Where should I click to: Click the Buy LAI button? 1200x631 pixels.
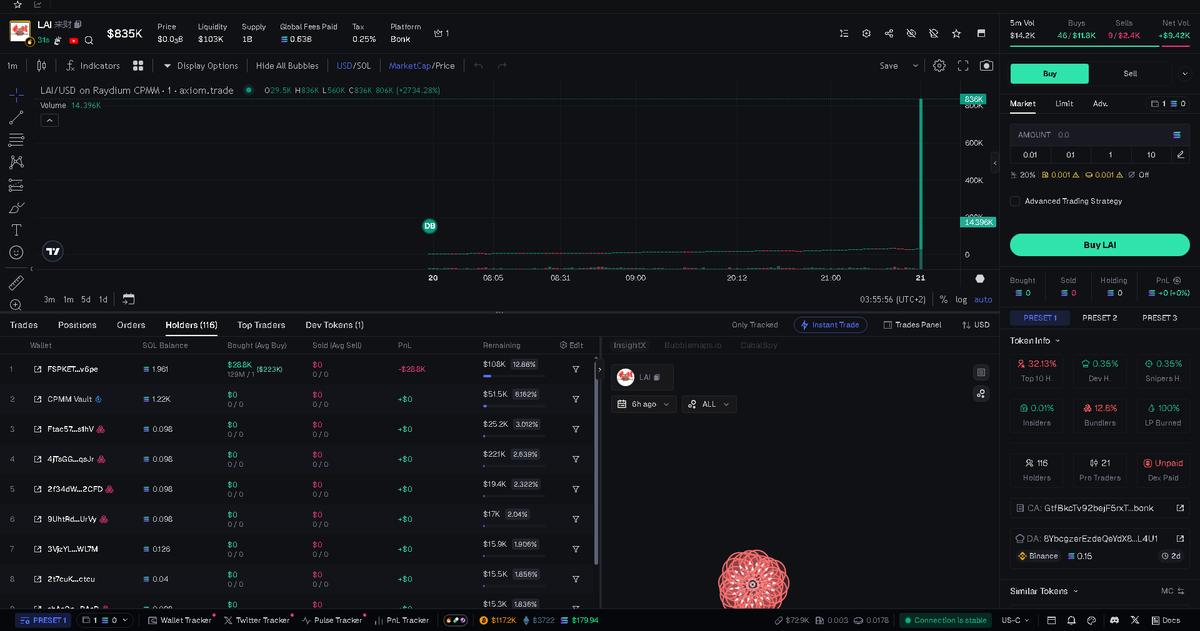[1099, 245]
